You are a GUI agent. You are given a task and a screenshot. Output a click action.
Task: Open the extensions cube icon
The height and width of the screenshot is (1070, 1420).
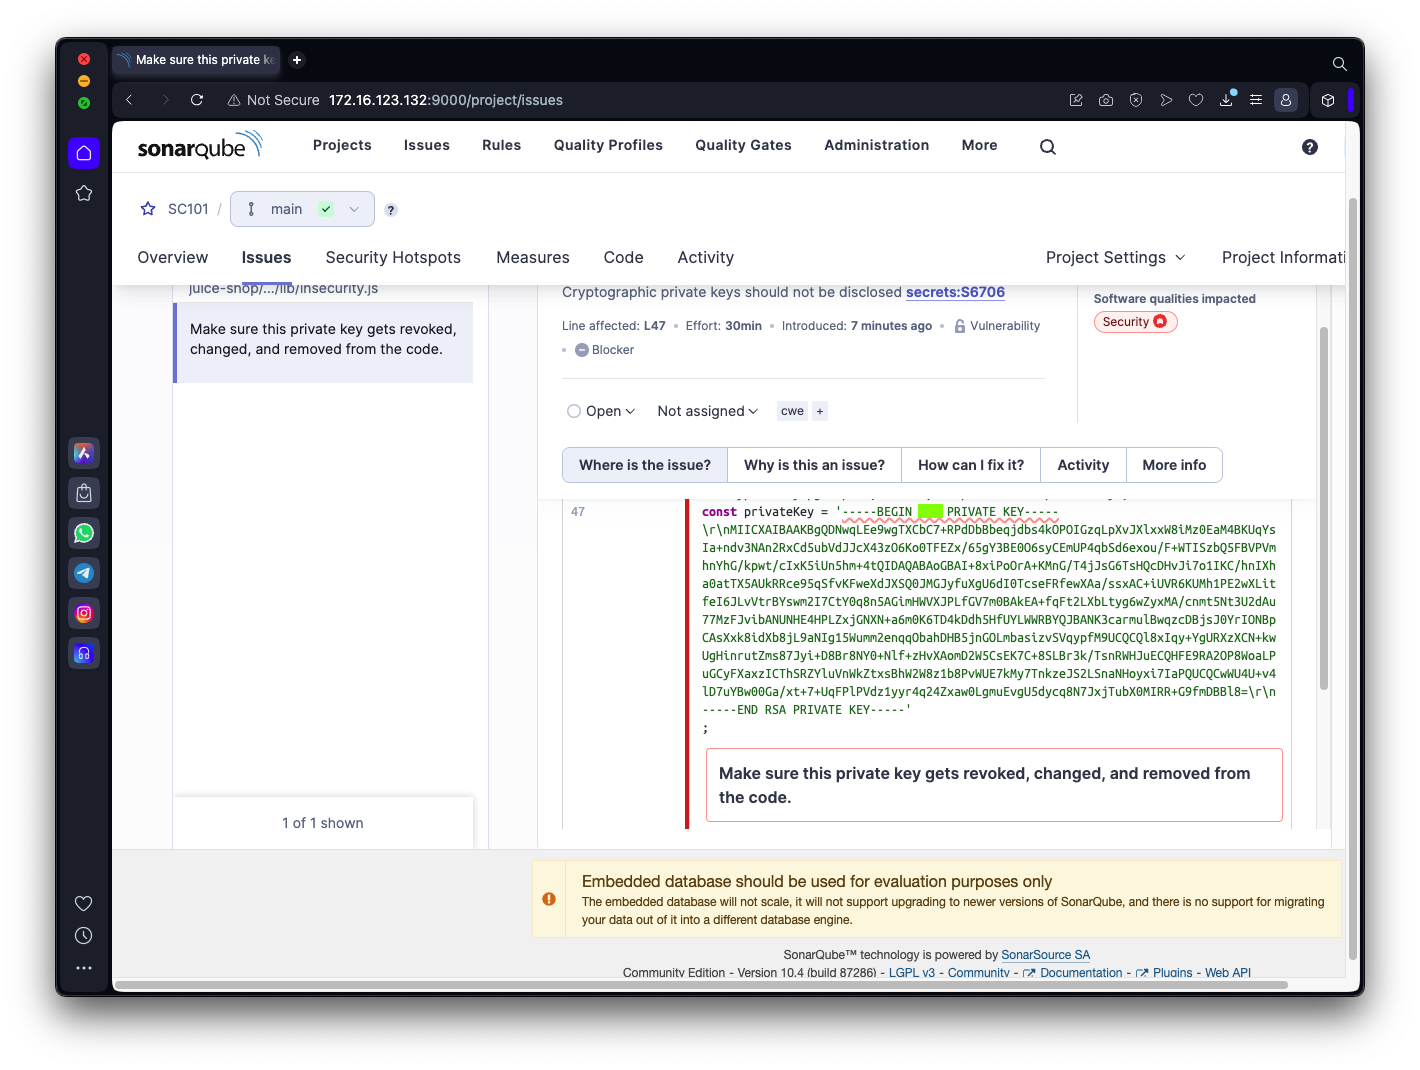click(x=1328, y=100)
